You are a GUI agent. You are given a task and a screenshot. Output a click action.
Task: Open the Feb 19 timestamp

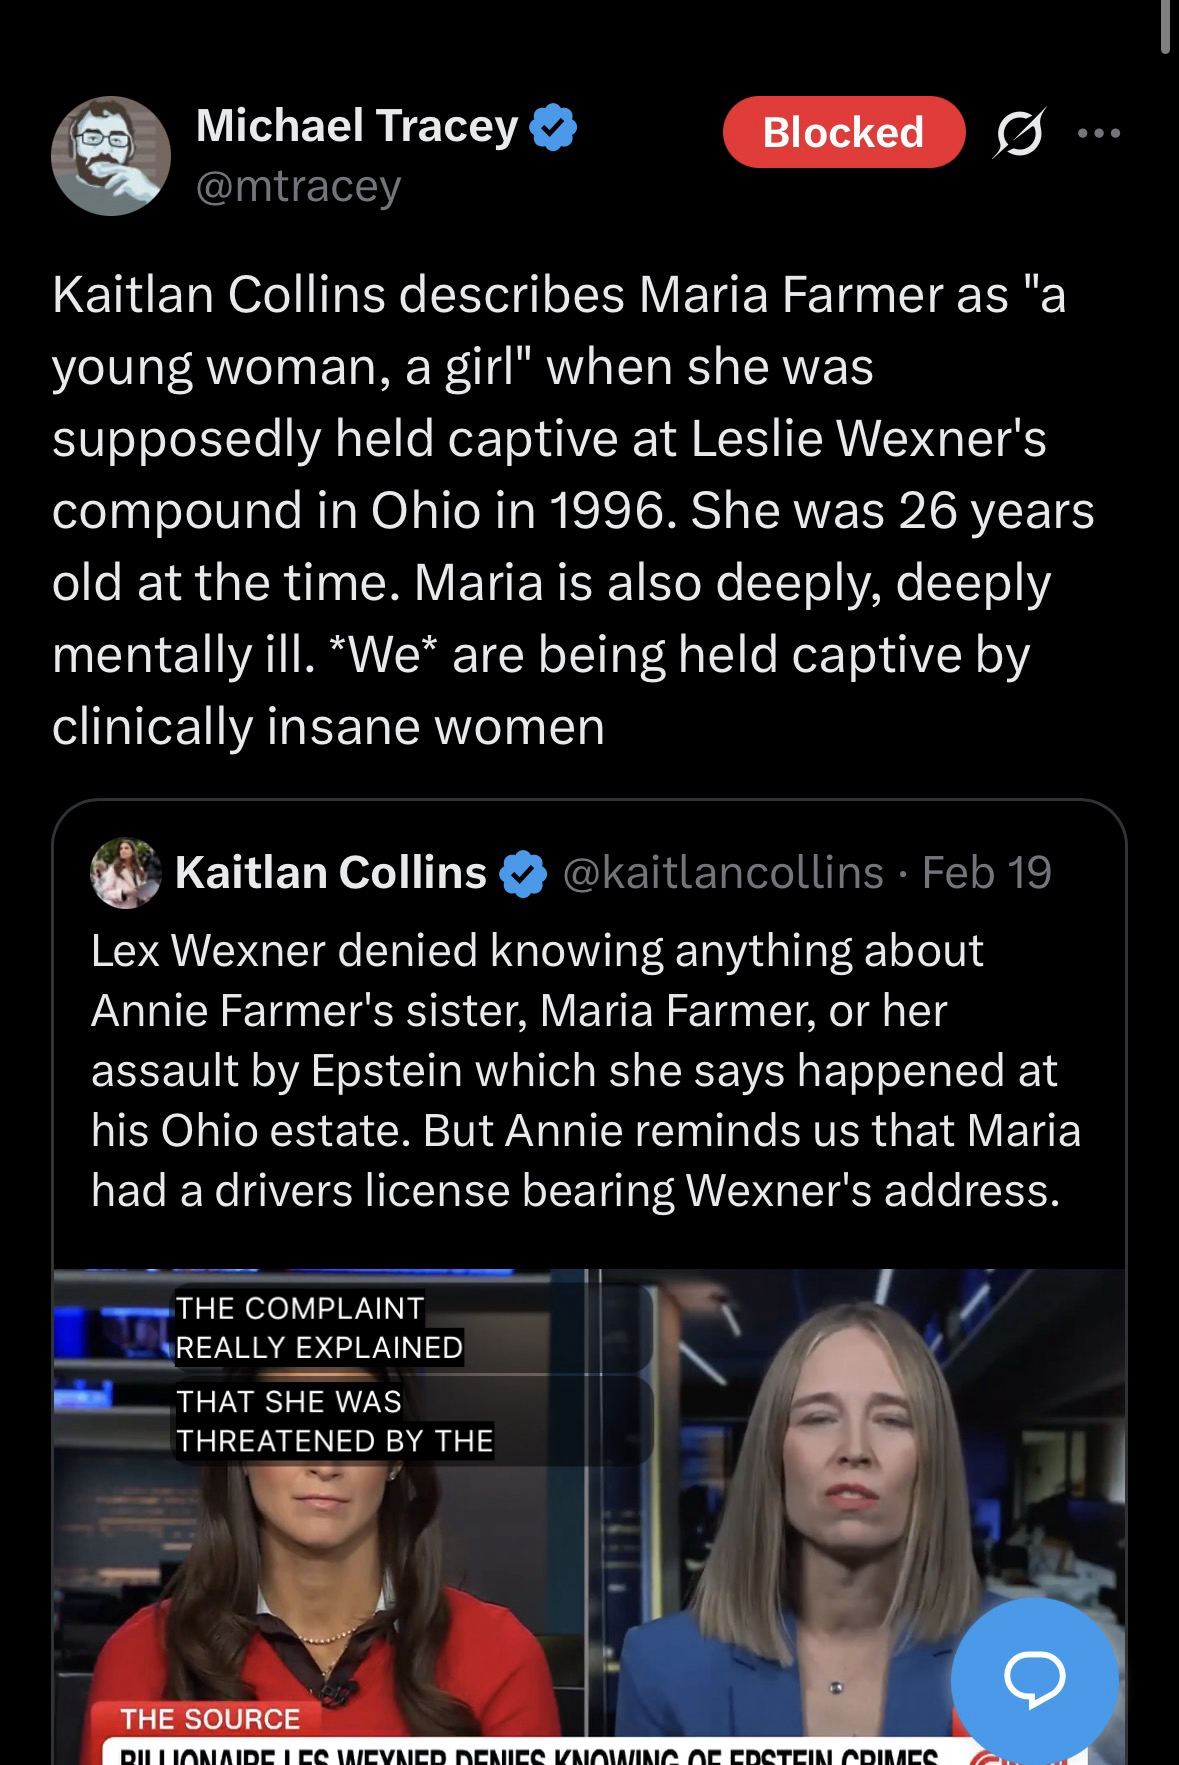(986, 873)
